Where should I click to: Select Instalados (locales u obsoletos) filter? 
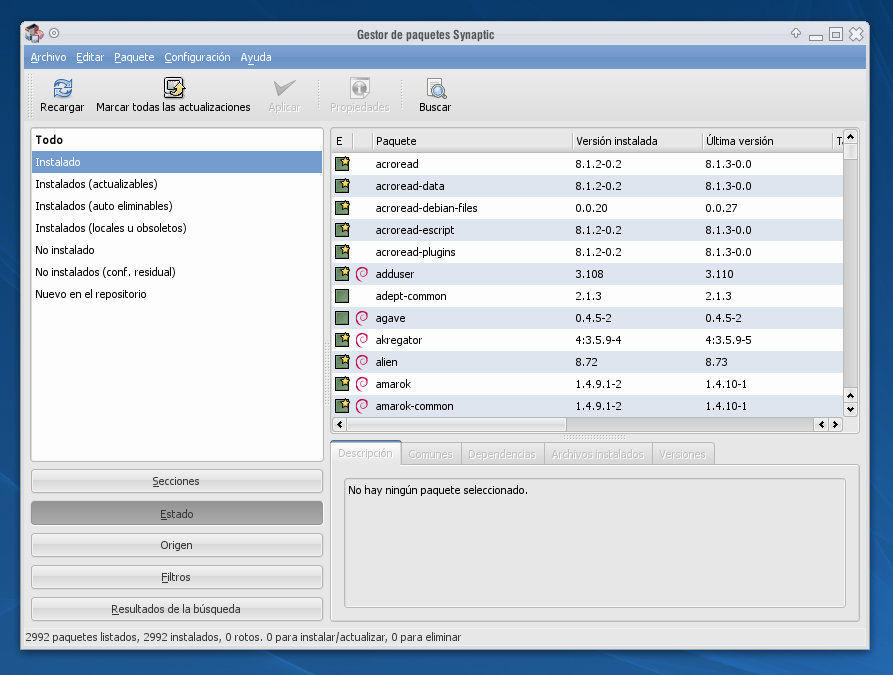(177, 228)
